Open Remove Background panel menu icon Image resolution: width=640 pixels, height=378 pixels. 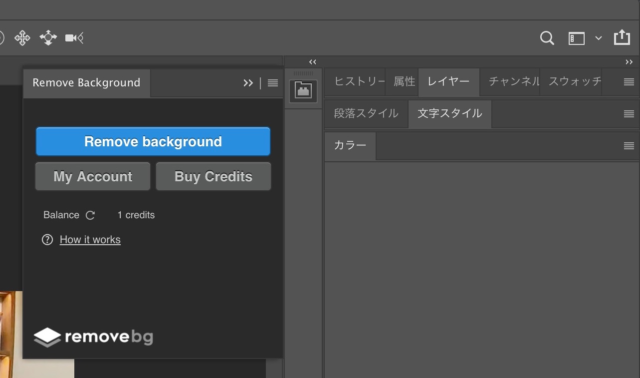coord(273,83)
